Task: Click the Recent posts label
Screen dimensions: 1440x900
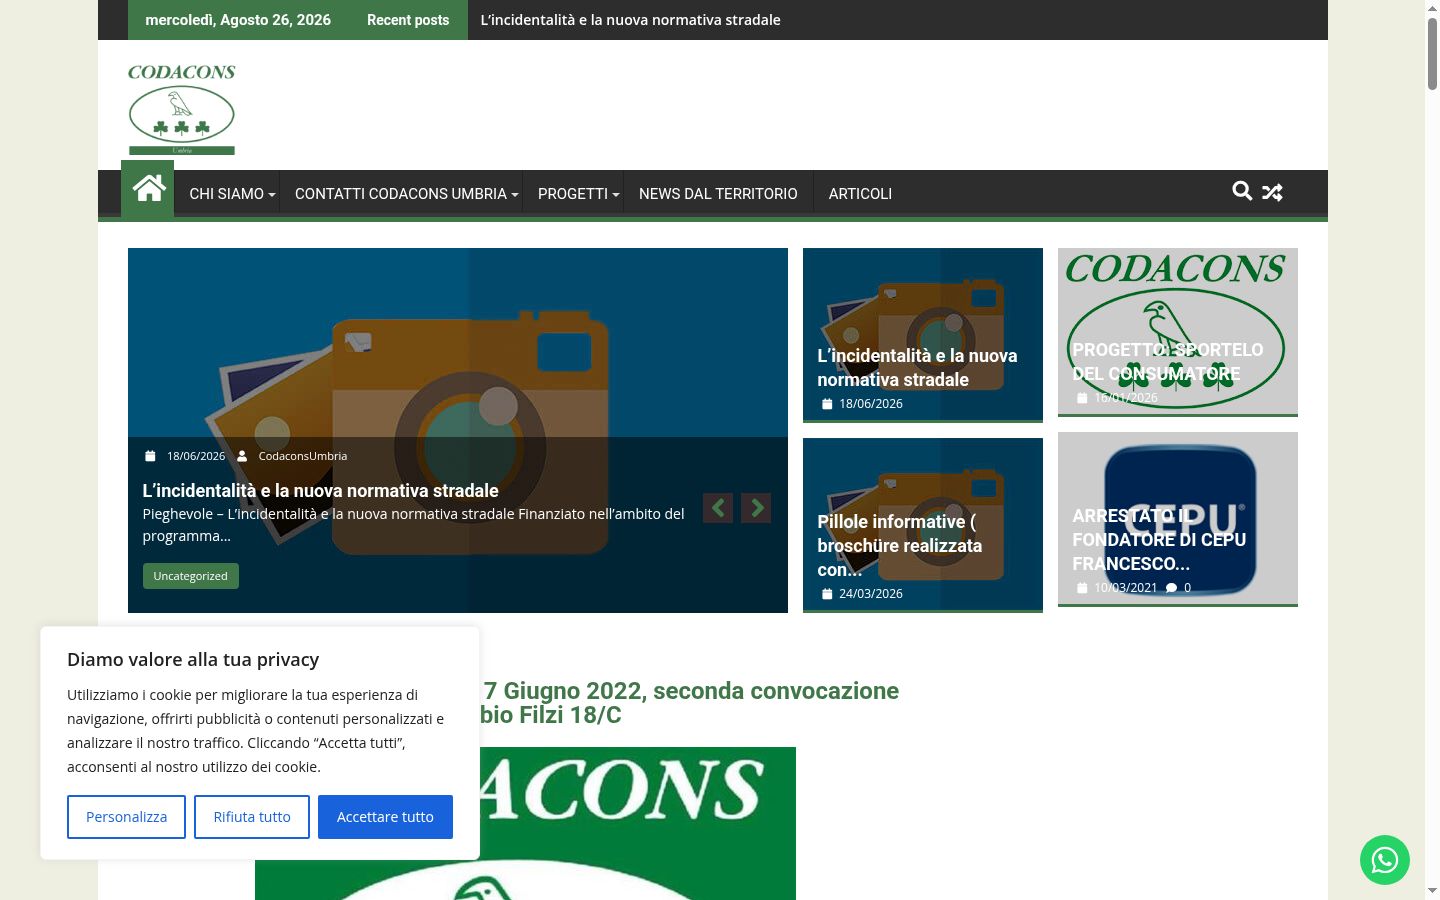Action: tap(408, 20)
